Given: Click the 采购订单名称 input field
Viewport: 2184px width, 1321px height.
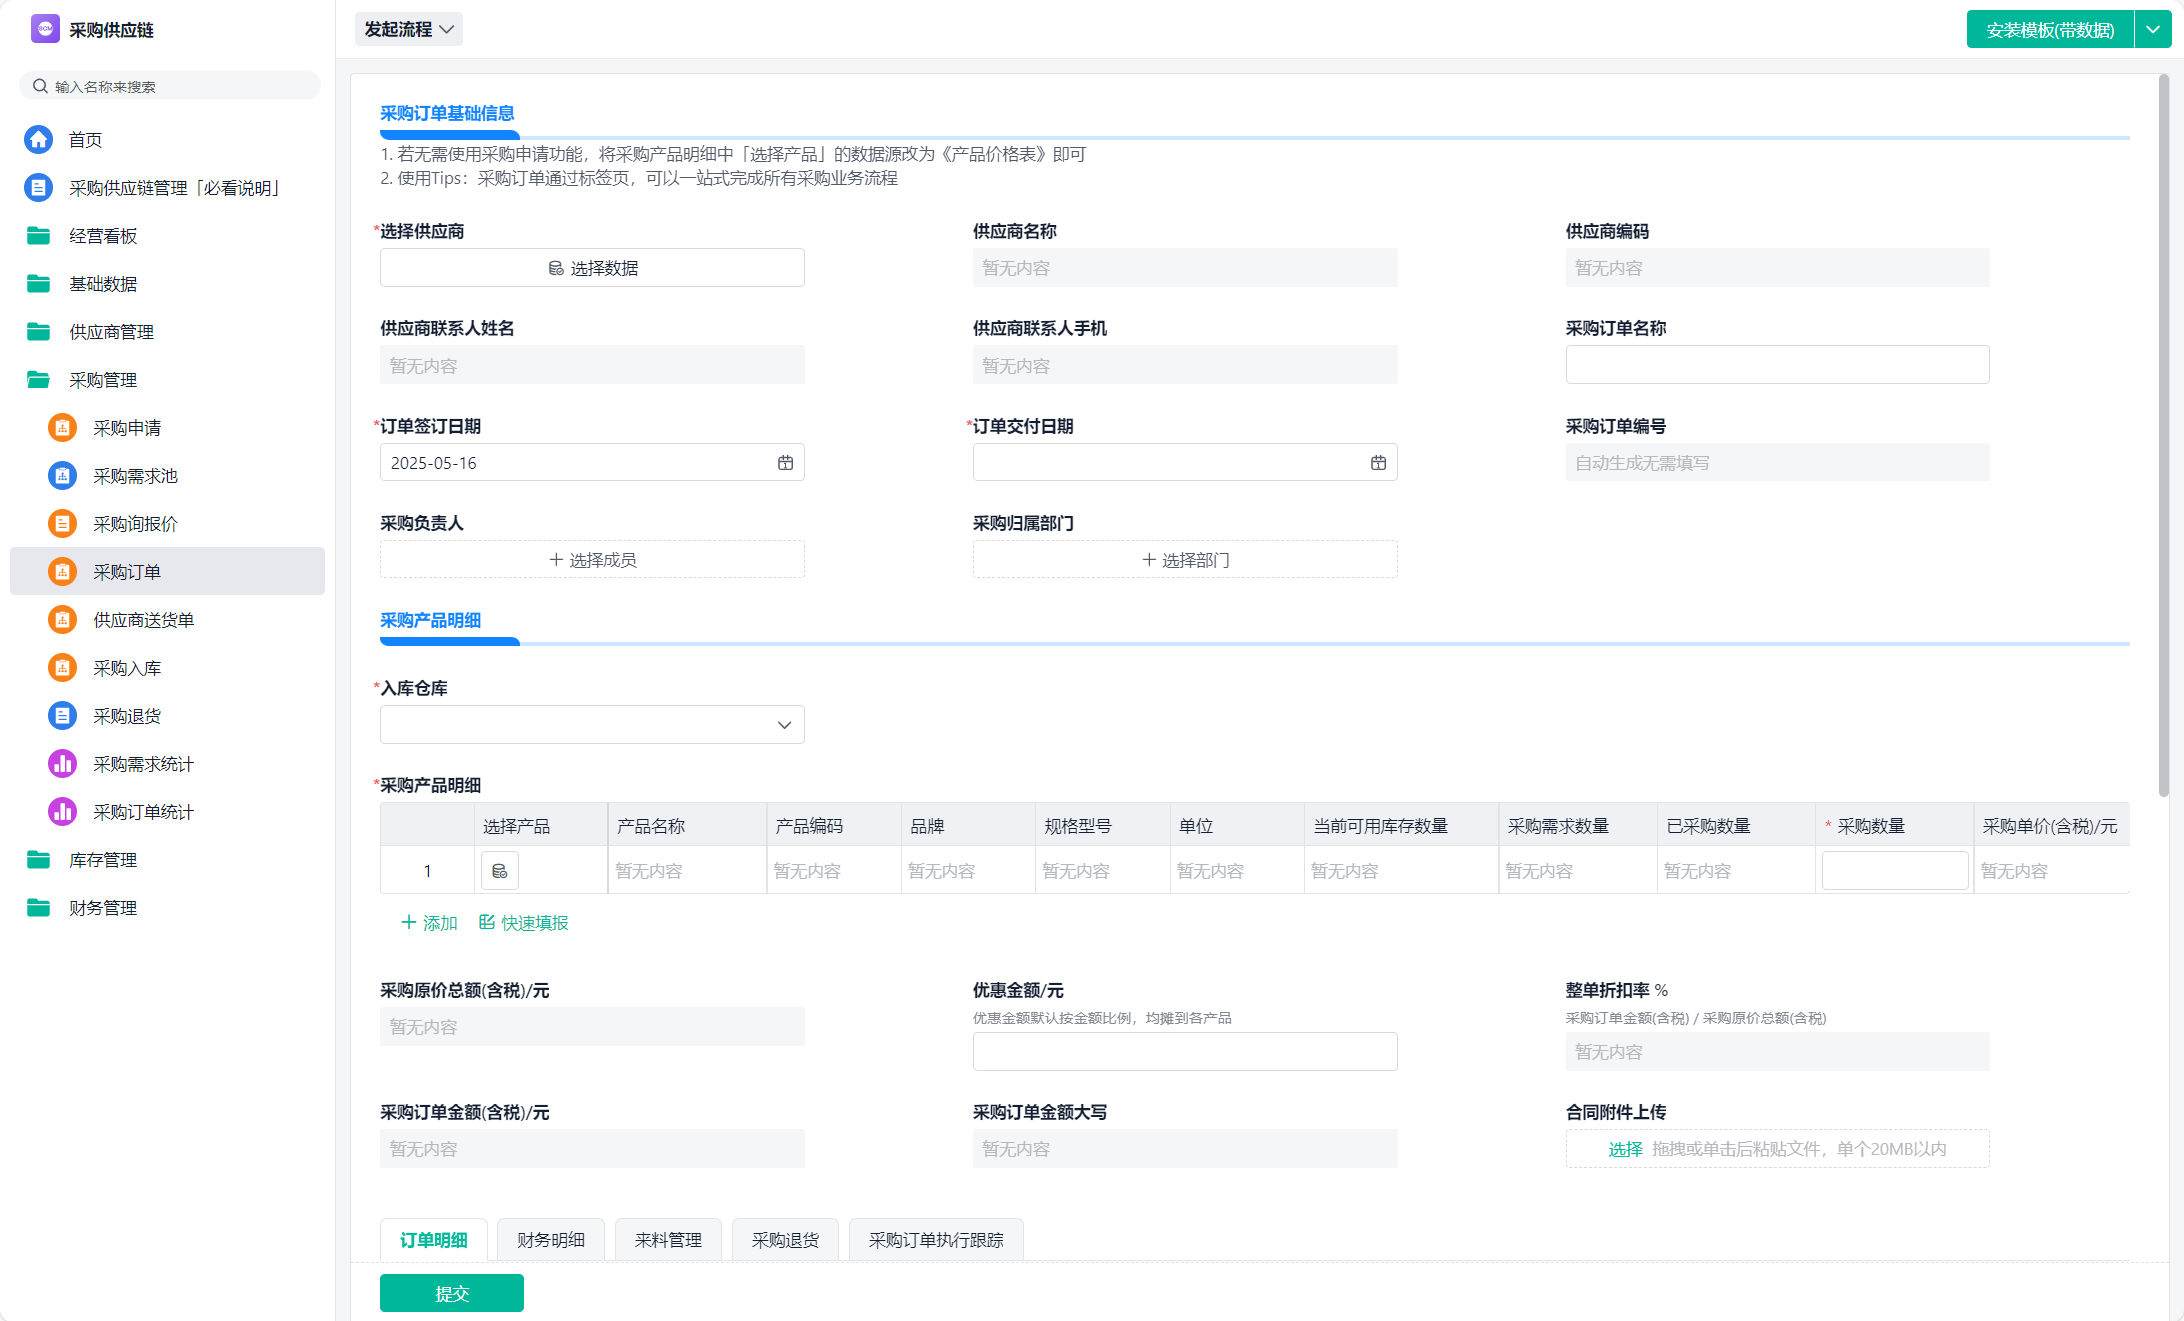Looking at the screenshot, I should 1777,365.
